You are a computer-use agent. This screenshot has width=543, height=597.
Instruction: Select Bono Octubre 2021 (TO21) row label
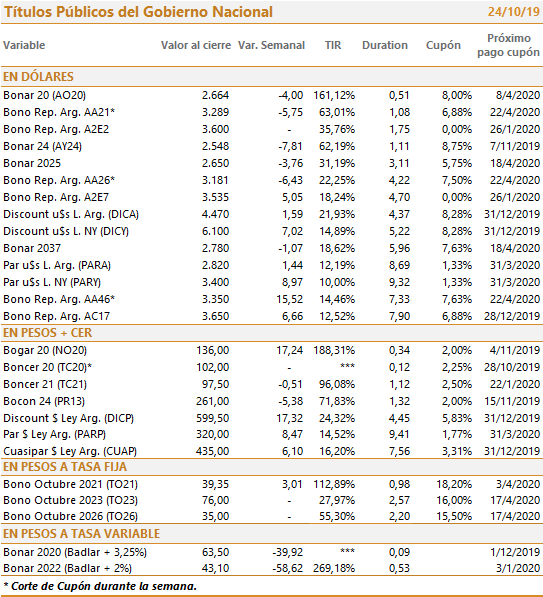[70, 484]
